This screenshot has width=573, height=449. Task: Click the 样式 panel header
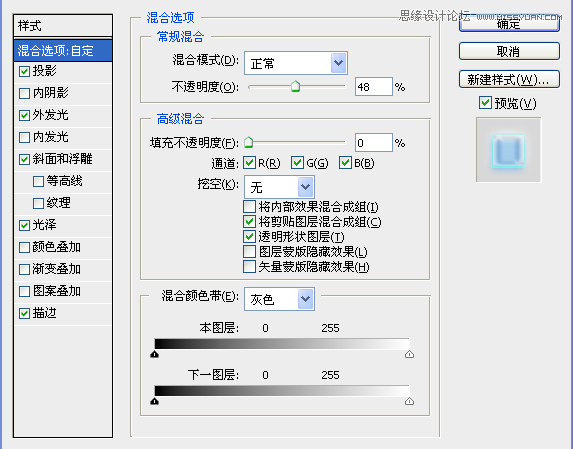pyautogui.click(x=62, y=26)
